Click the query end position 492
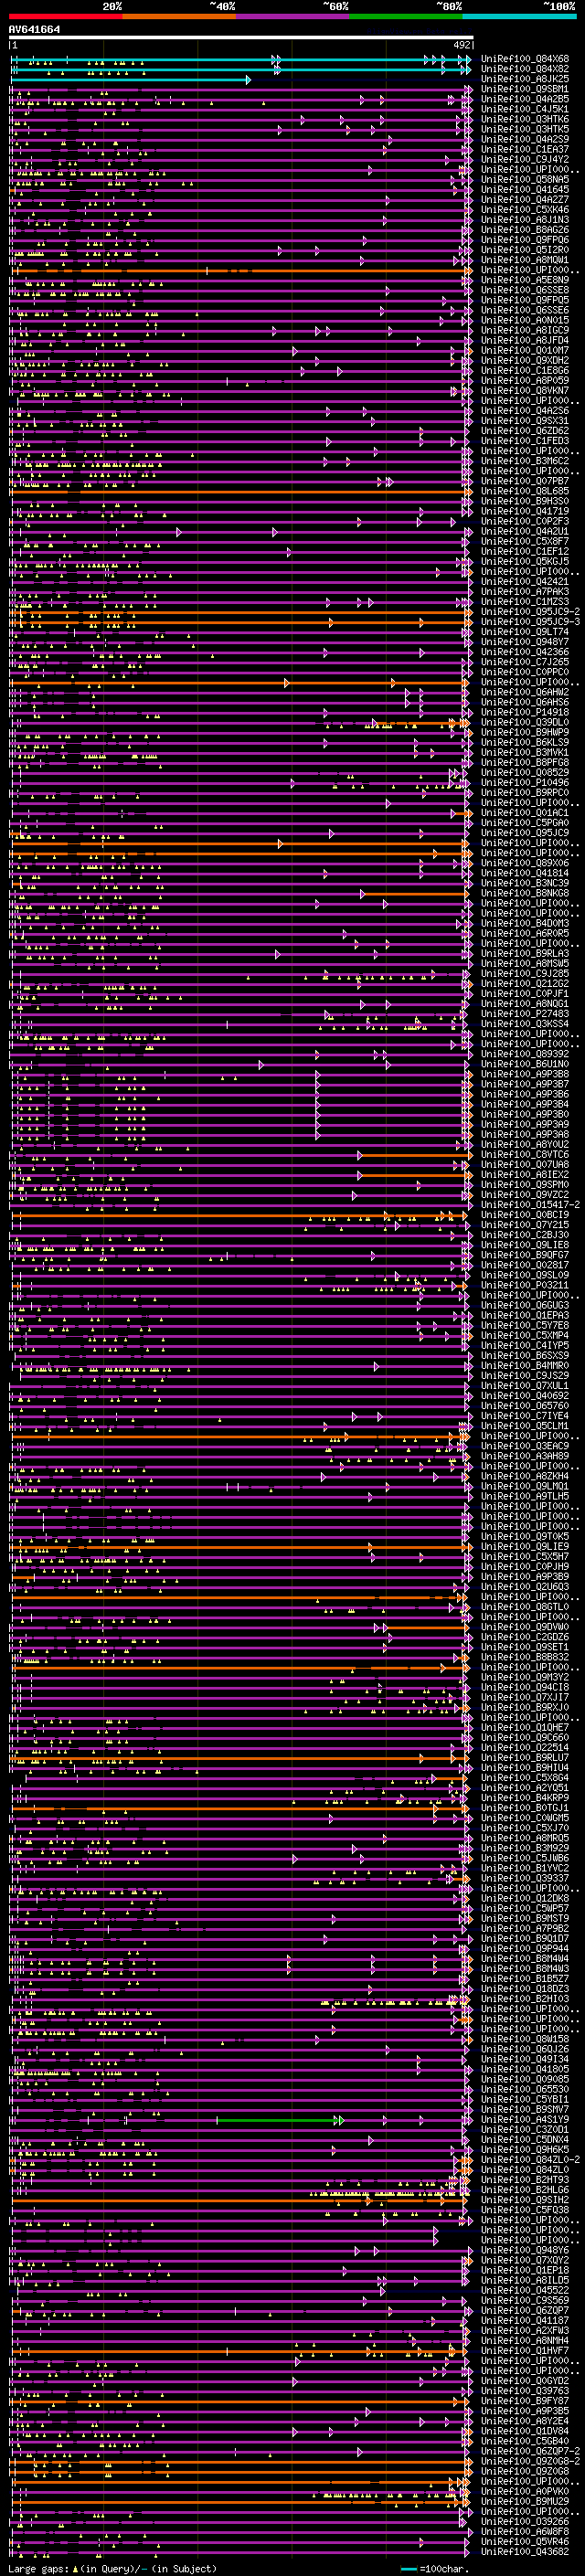 [x=462, y=45]
